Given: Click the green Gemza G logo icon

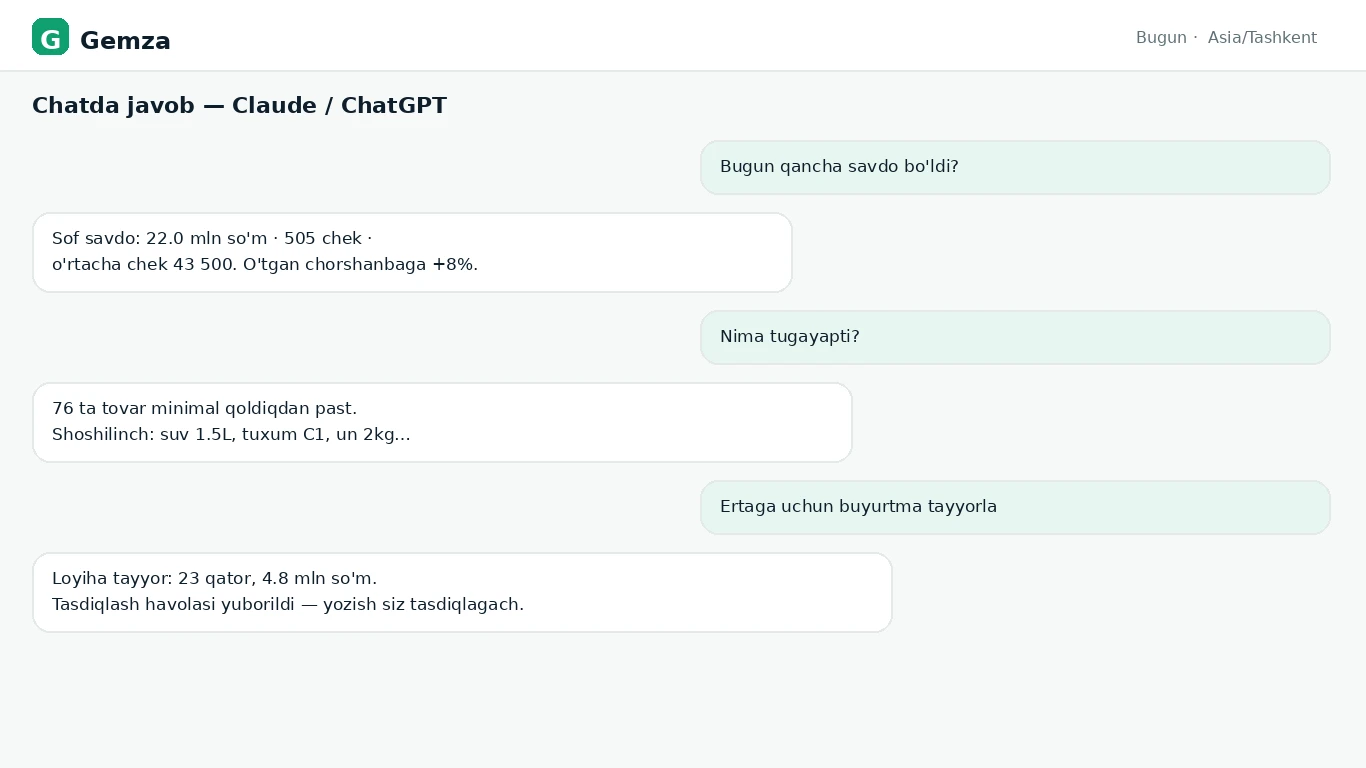Looking at the screenshot, I should pyautogui.click(x=50, y=37).
